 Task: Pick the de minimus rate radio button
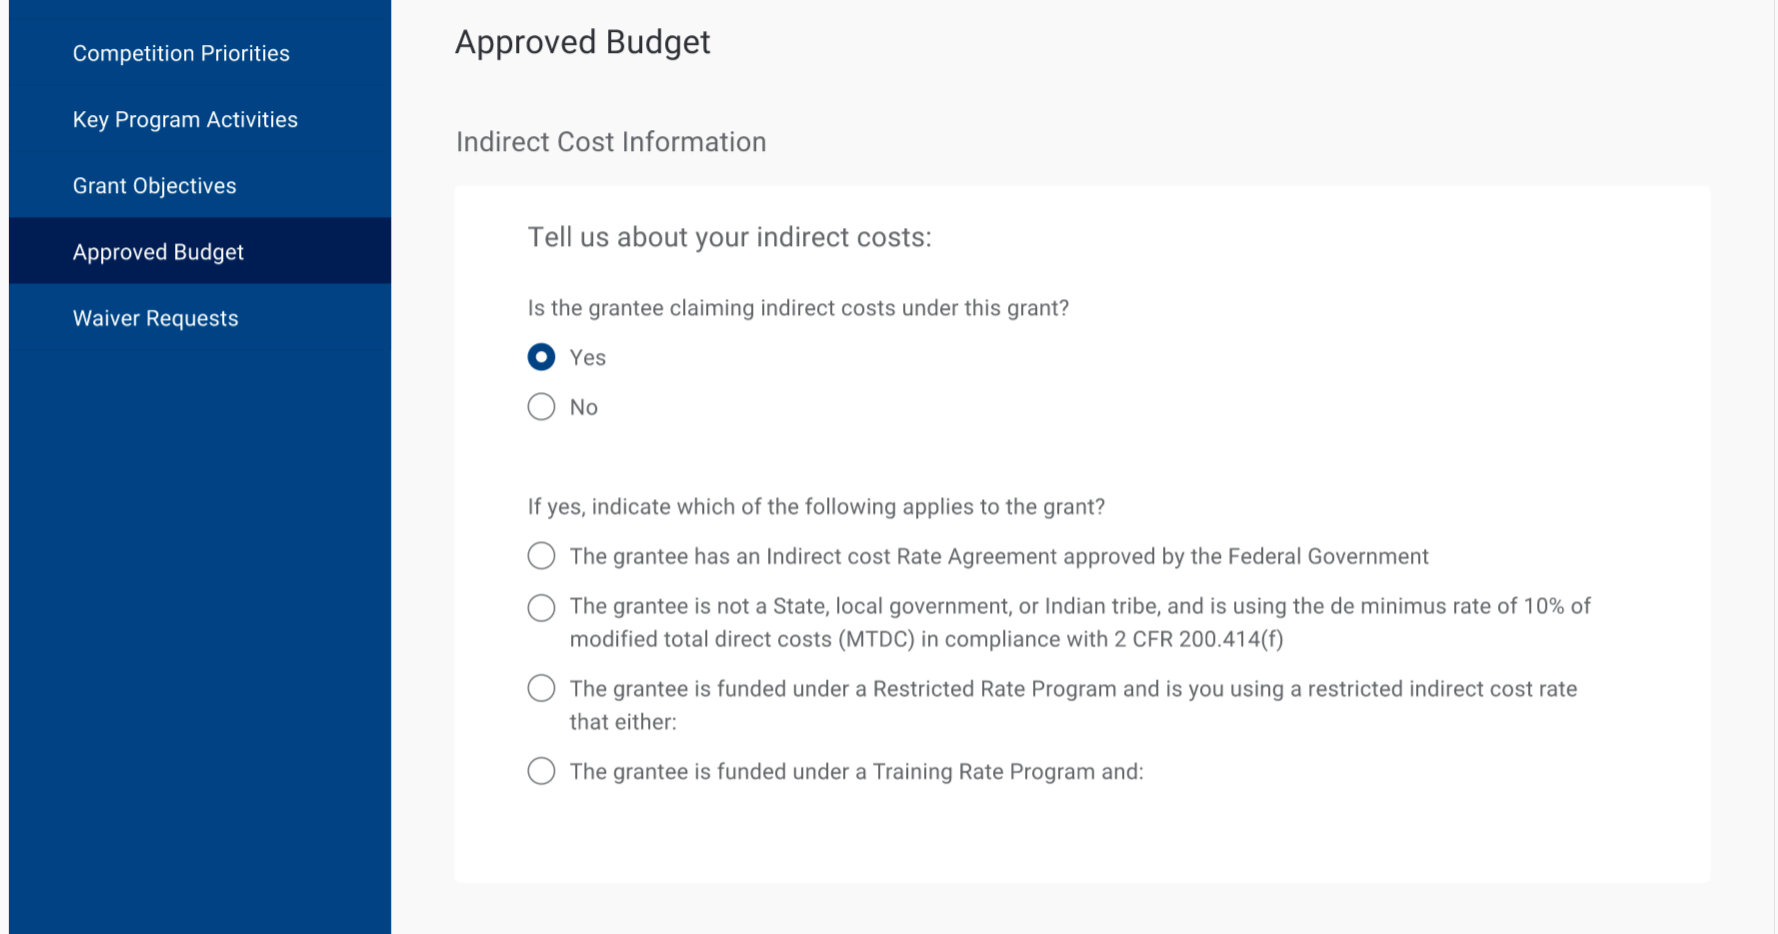coord(541,607)
